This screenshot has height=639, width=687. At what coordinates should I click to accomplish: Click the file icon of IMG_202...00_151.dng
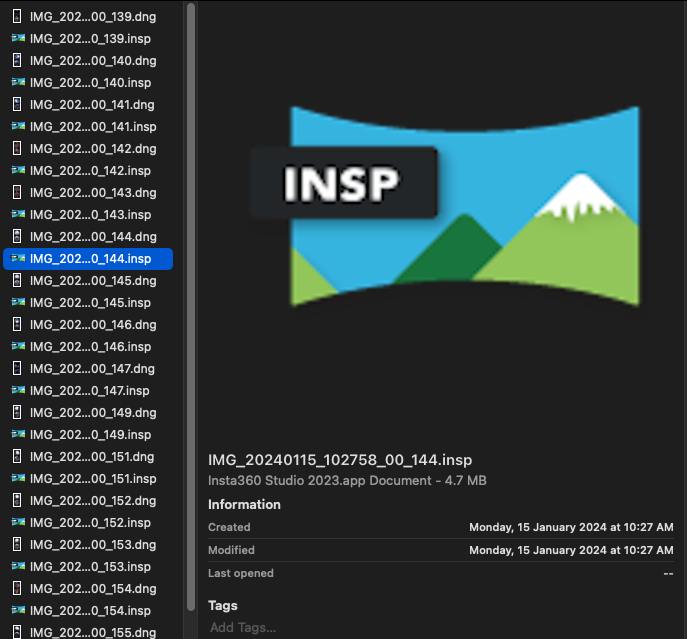[x=17, y=456]
